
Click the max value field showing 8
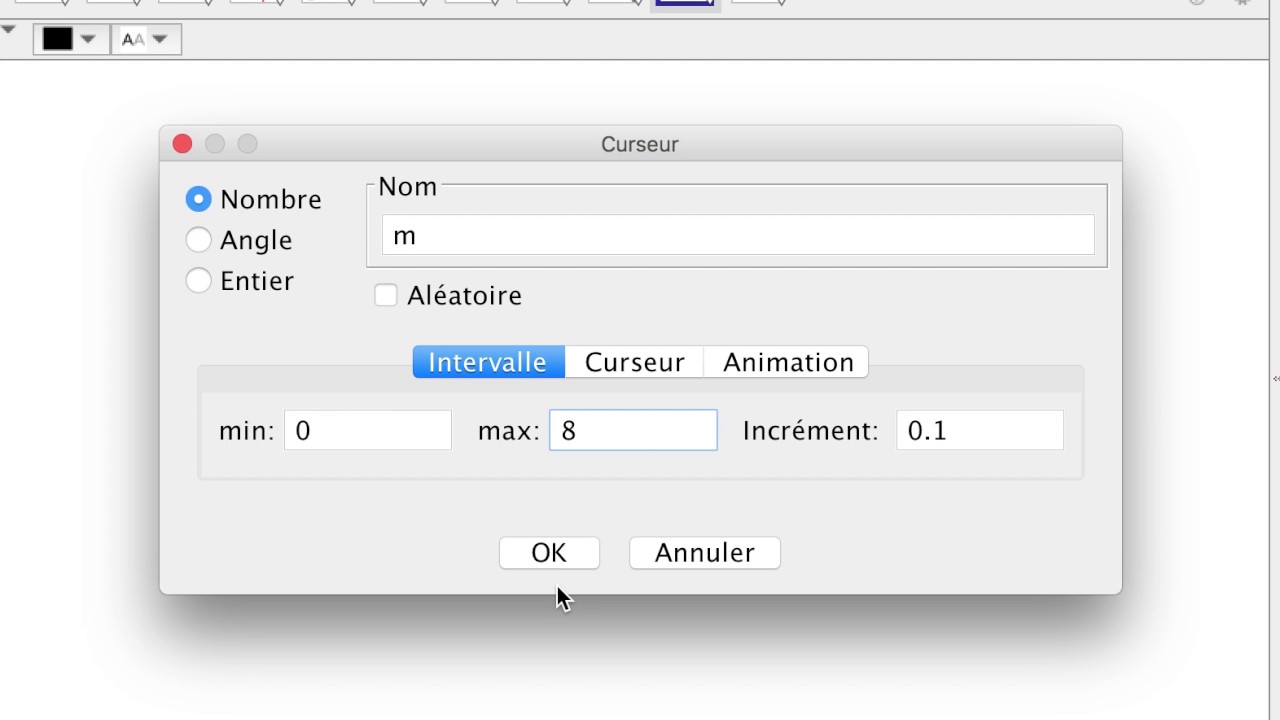tap(633, 431)
